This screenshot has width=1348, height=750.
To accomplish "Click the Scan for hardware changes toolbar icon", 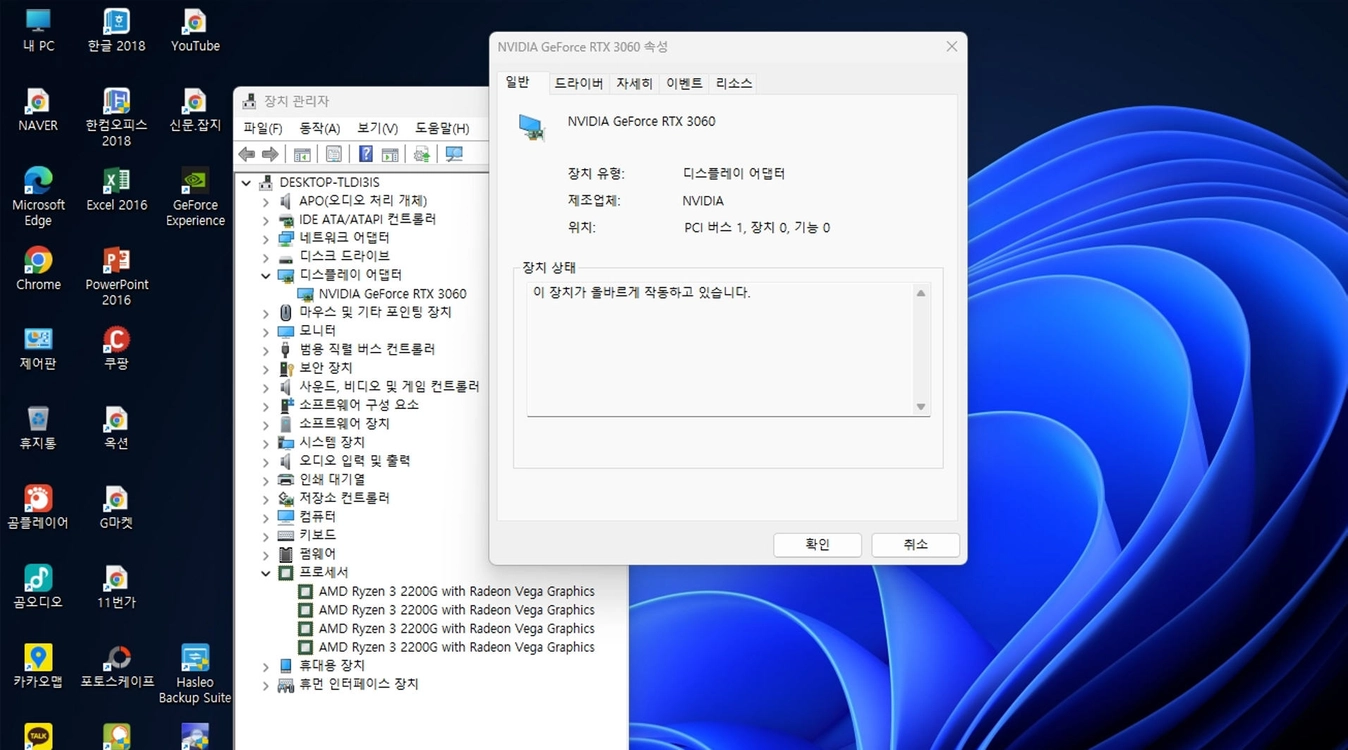I will point(454,154).
